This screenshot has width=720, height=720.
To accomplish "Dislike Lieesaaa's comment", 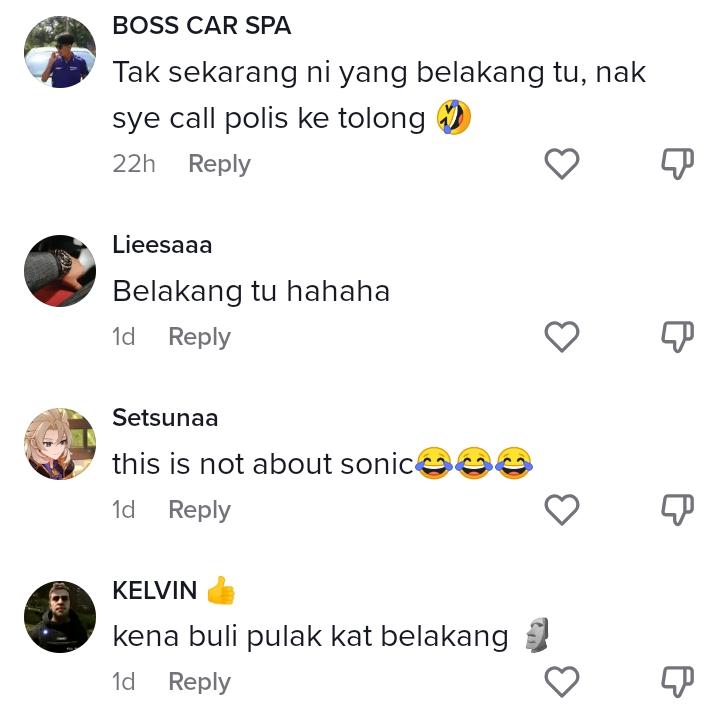I will [x=678, y=337].
